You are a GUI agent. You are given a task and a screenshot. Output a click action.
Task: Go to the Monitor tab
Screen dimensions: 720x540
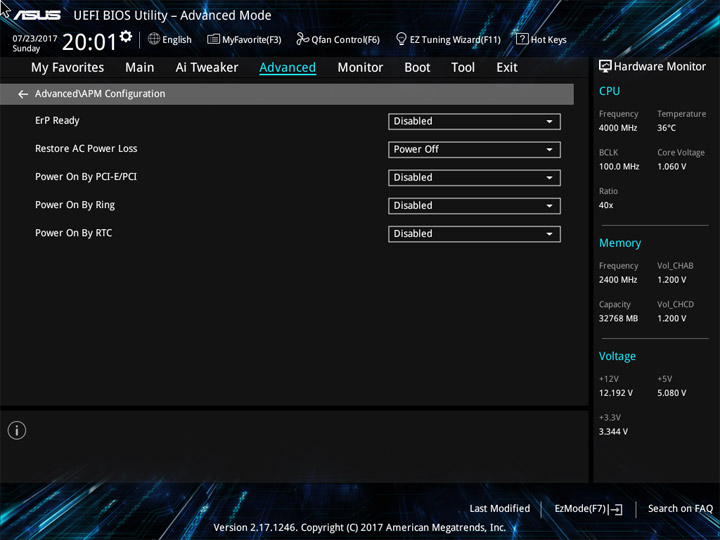point(360,68)
